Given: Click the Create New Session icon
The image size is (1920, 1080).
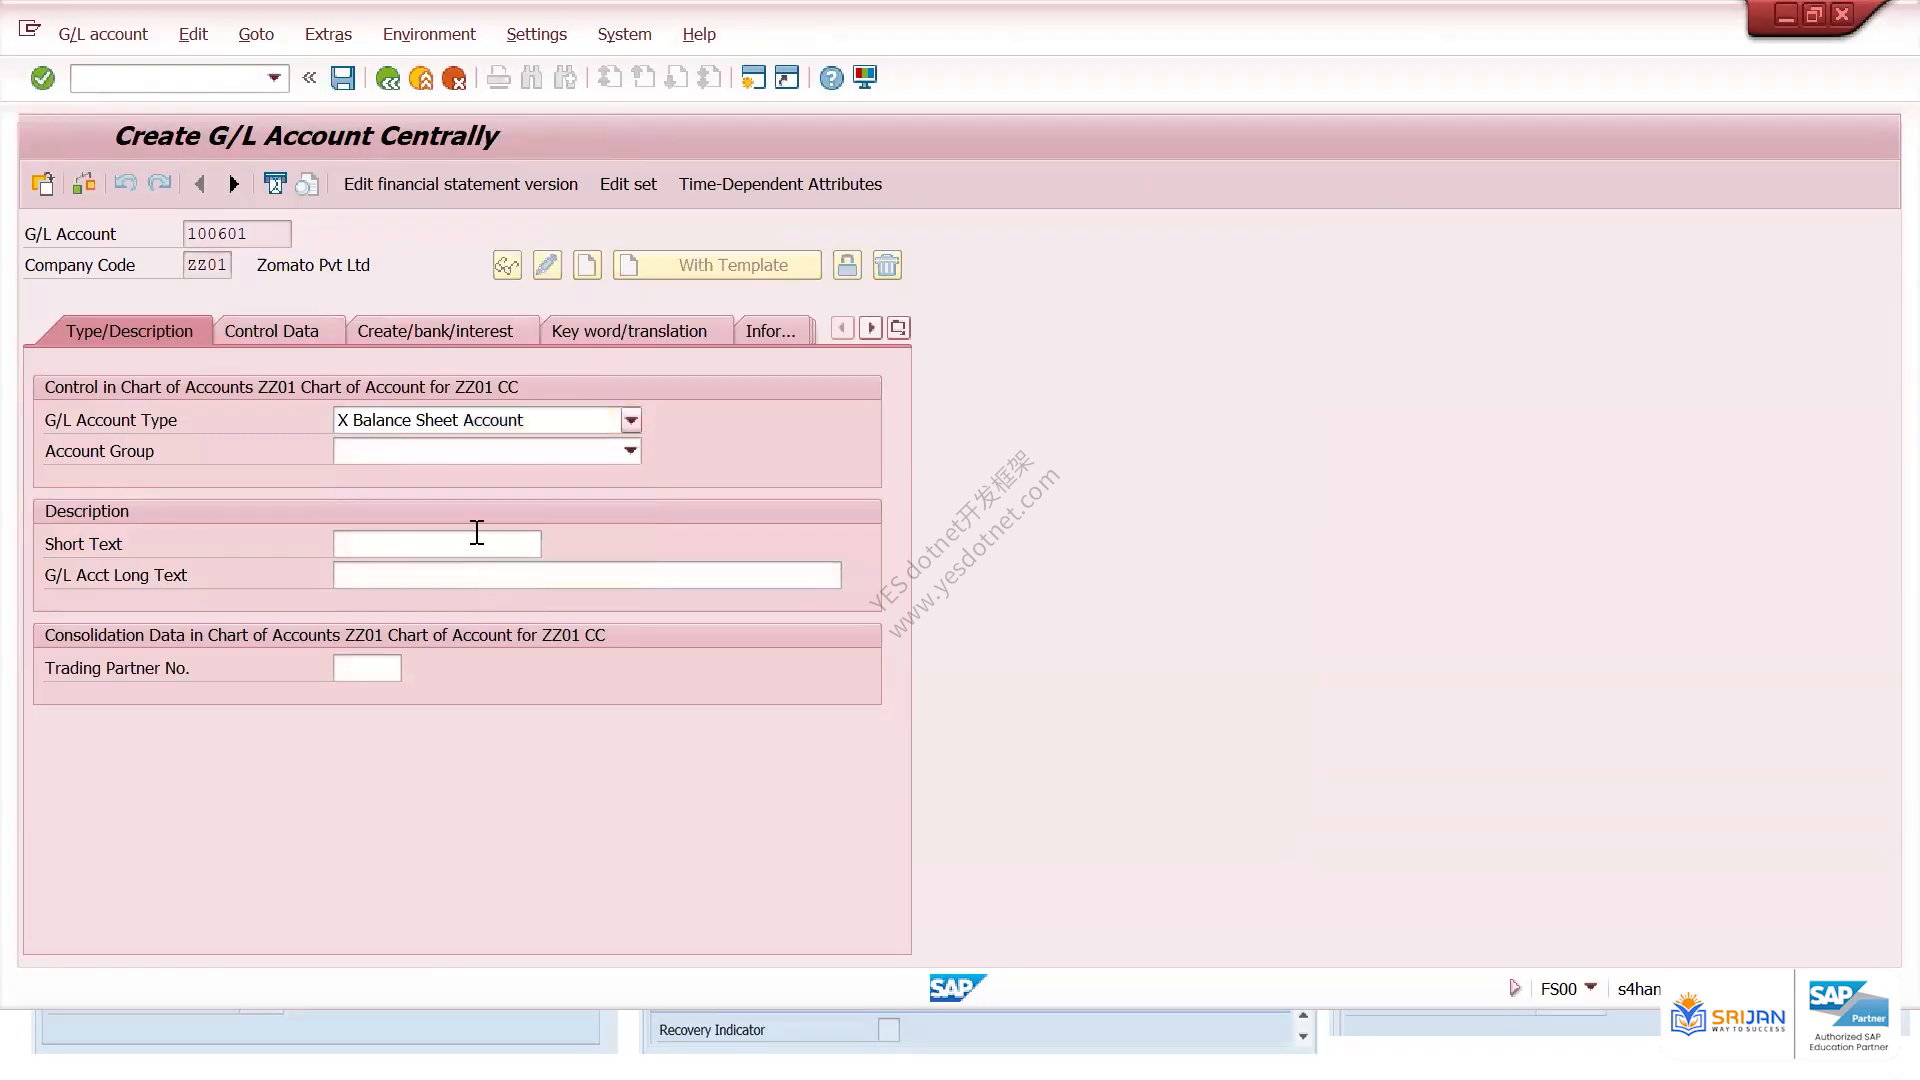Looking at the screenshot, I should (753, 78).
